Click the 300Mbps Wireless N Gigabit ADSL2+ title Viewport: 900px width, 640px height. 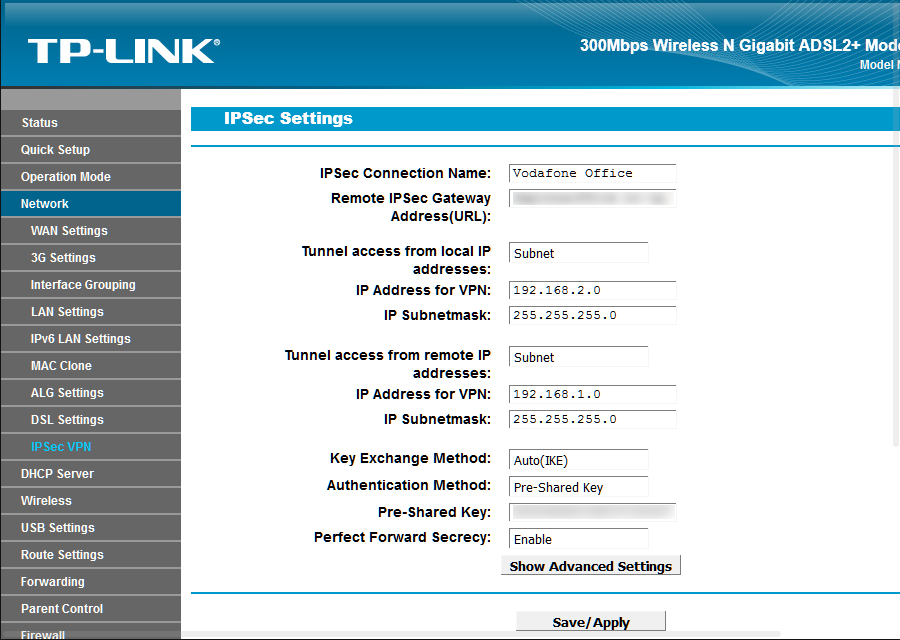pyautogui.click(x=739, y=45)
